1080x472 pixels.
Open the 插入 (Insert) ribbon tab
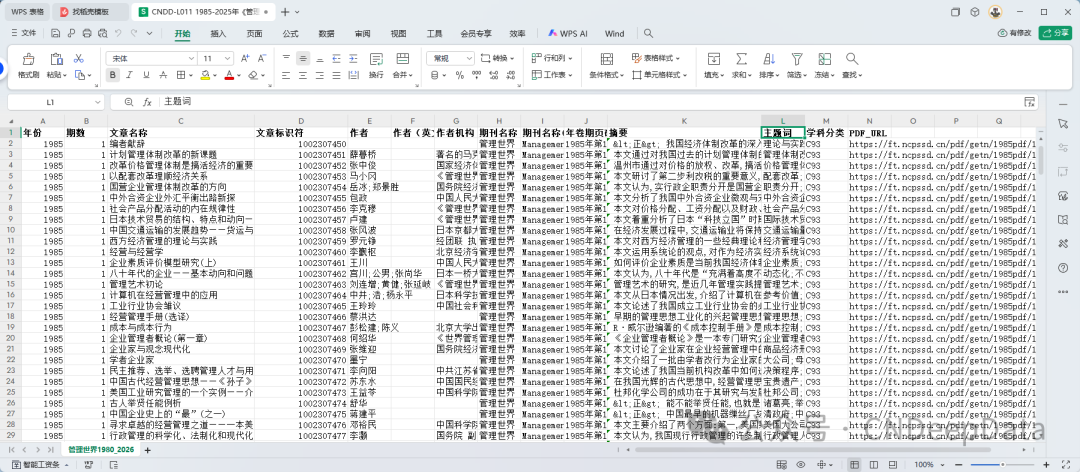(x=218, y=33)
